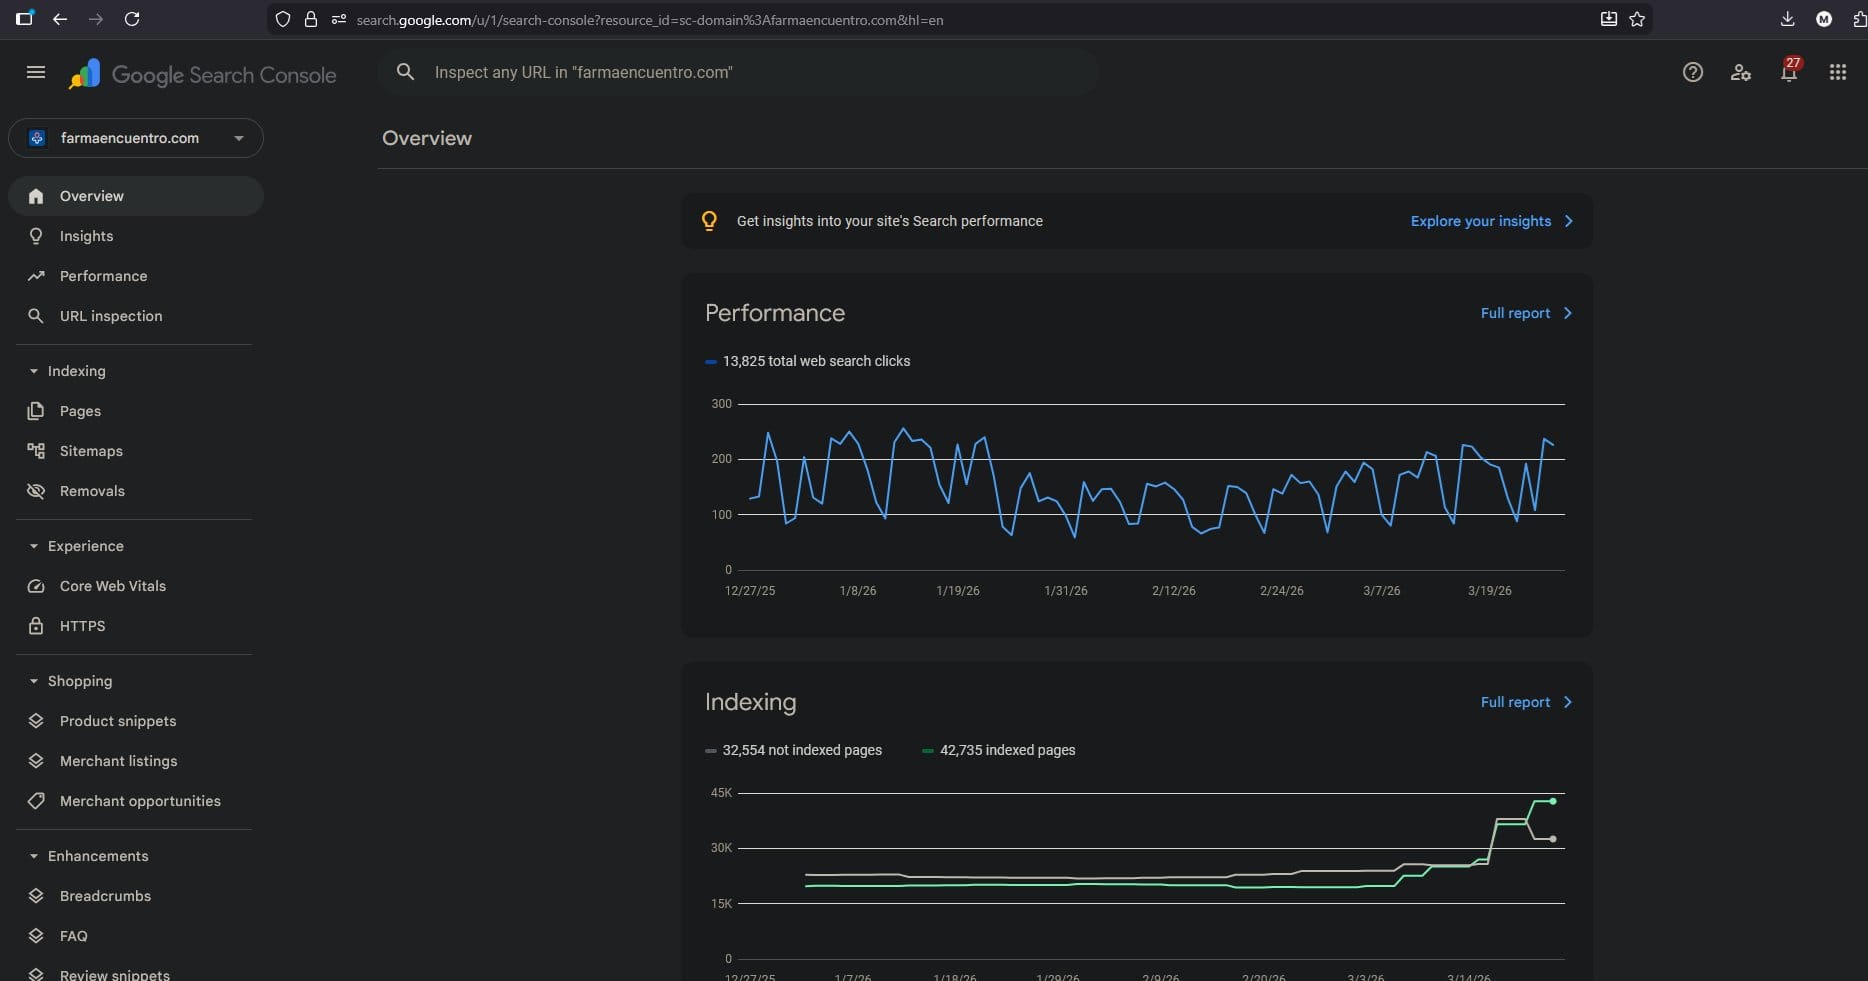Click the Sitemaps icon in sidebar
The height and width of the screenshot is (981, 1868).
[36, 451]
